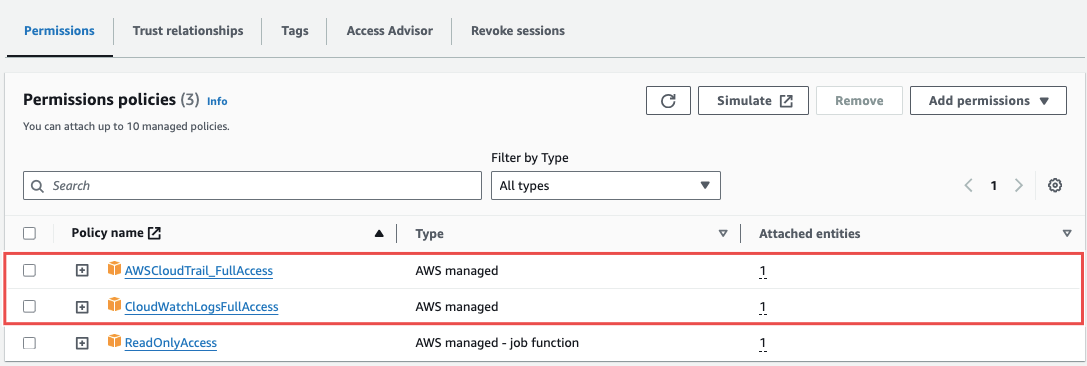
Task: Open the table preferences gear icon
Action: (1055, 185)
